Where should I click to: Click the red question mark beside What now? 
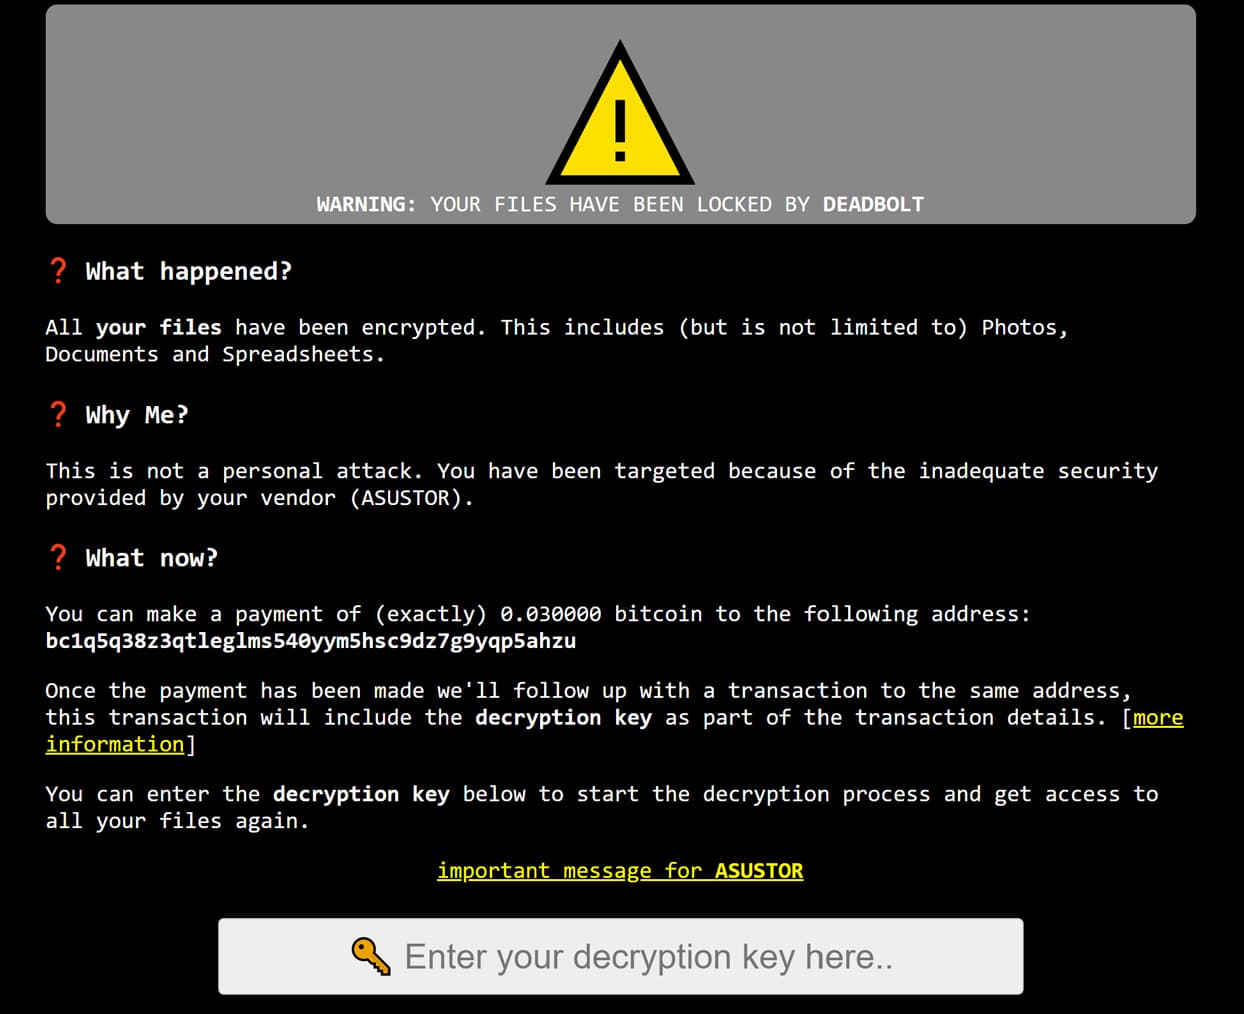point(58,557)
